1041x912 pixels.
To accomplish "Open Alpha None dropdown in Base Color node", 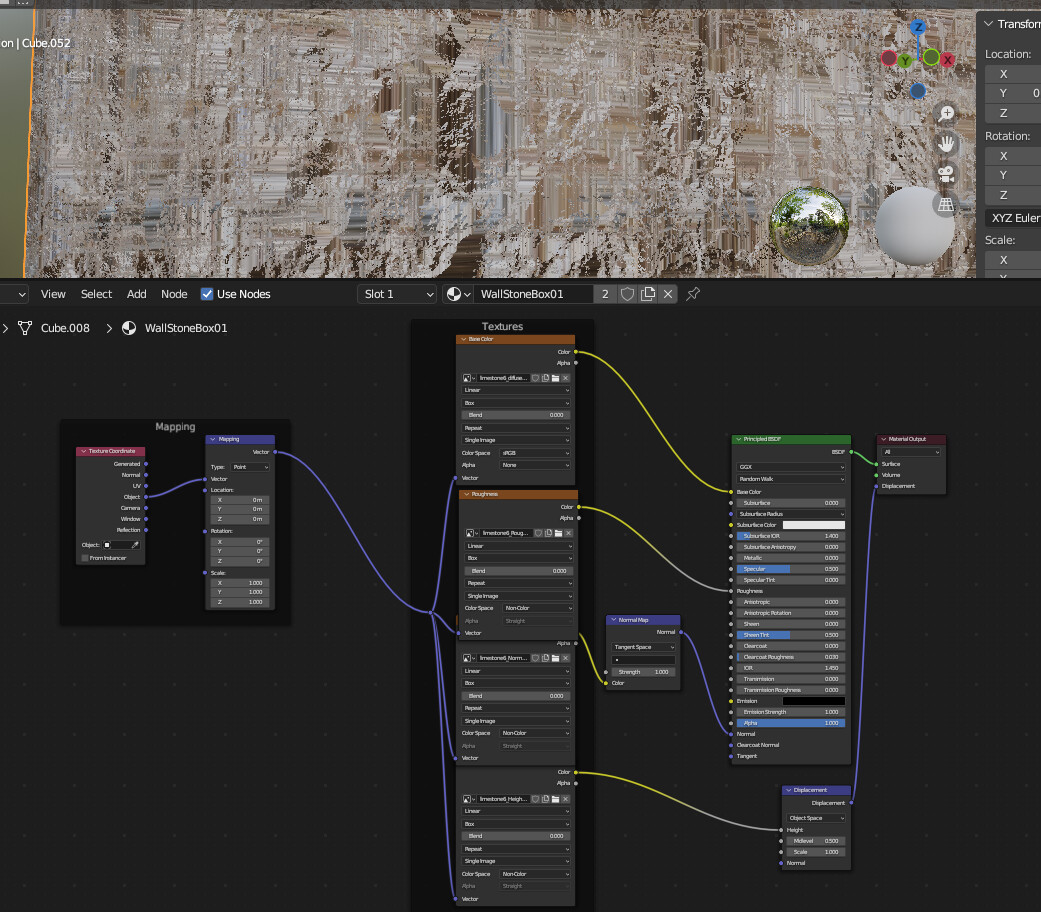I will coord(535,465).
